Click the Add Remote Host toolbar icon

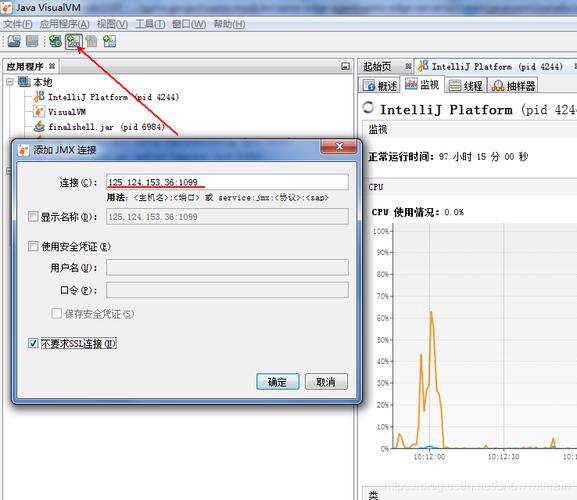point(55,41)
